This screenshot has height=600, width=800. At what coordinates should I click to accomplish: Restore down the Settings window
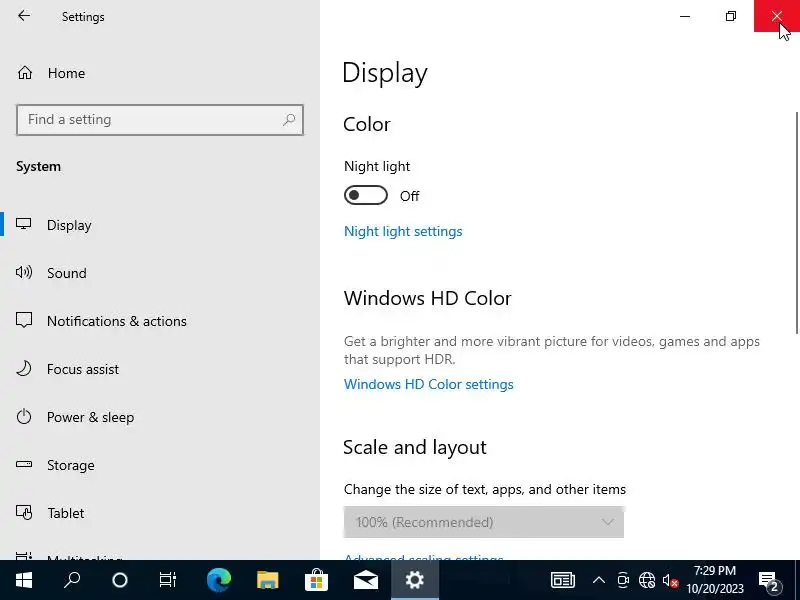pos(731,16)
